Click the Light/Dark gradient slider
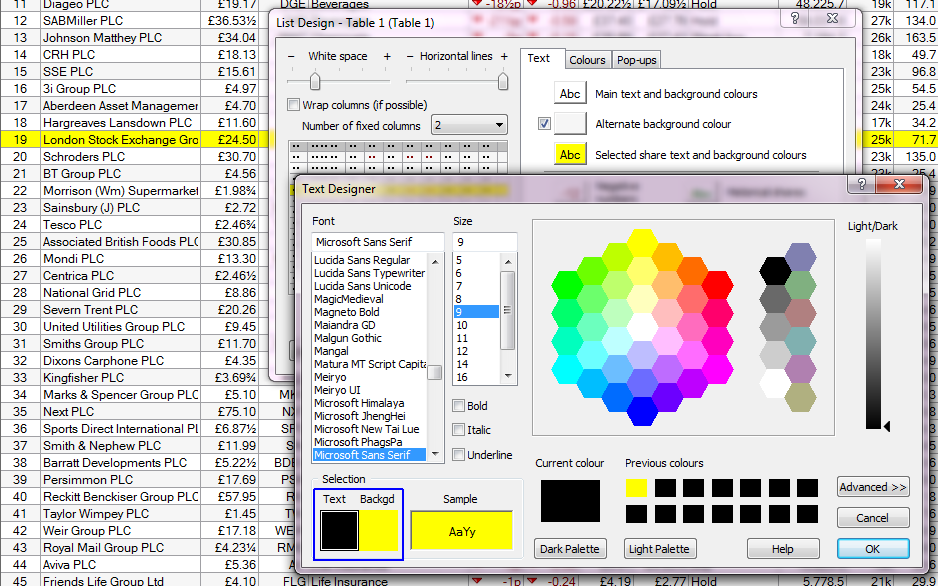938x586 pixels. (x=873, y=334)
